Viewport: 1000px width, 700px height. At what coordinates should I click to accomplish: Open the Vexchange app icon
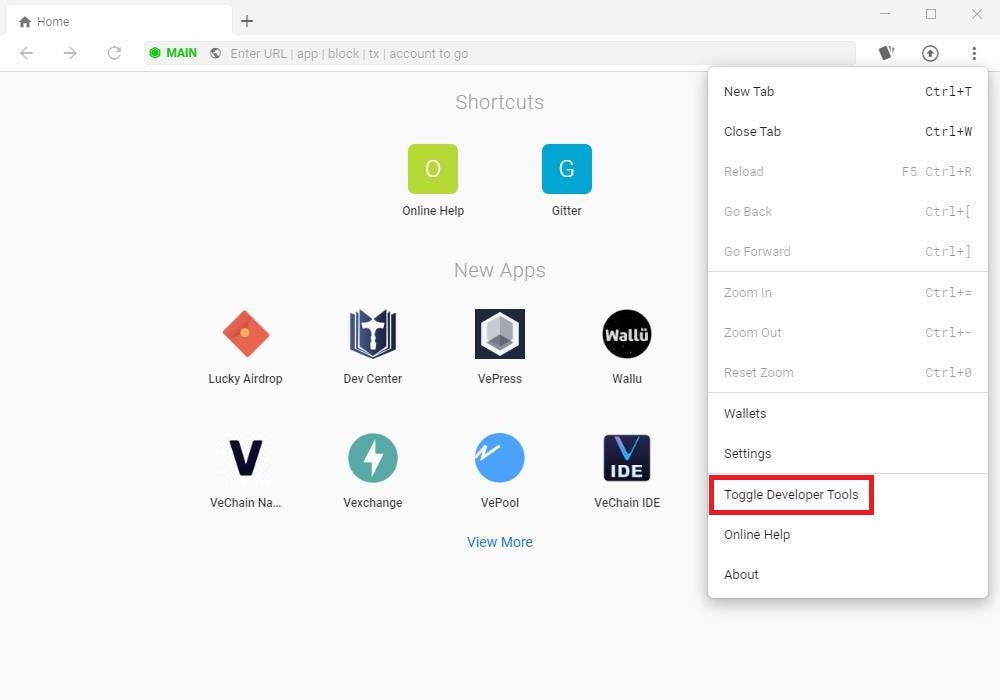coord(372,458)
